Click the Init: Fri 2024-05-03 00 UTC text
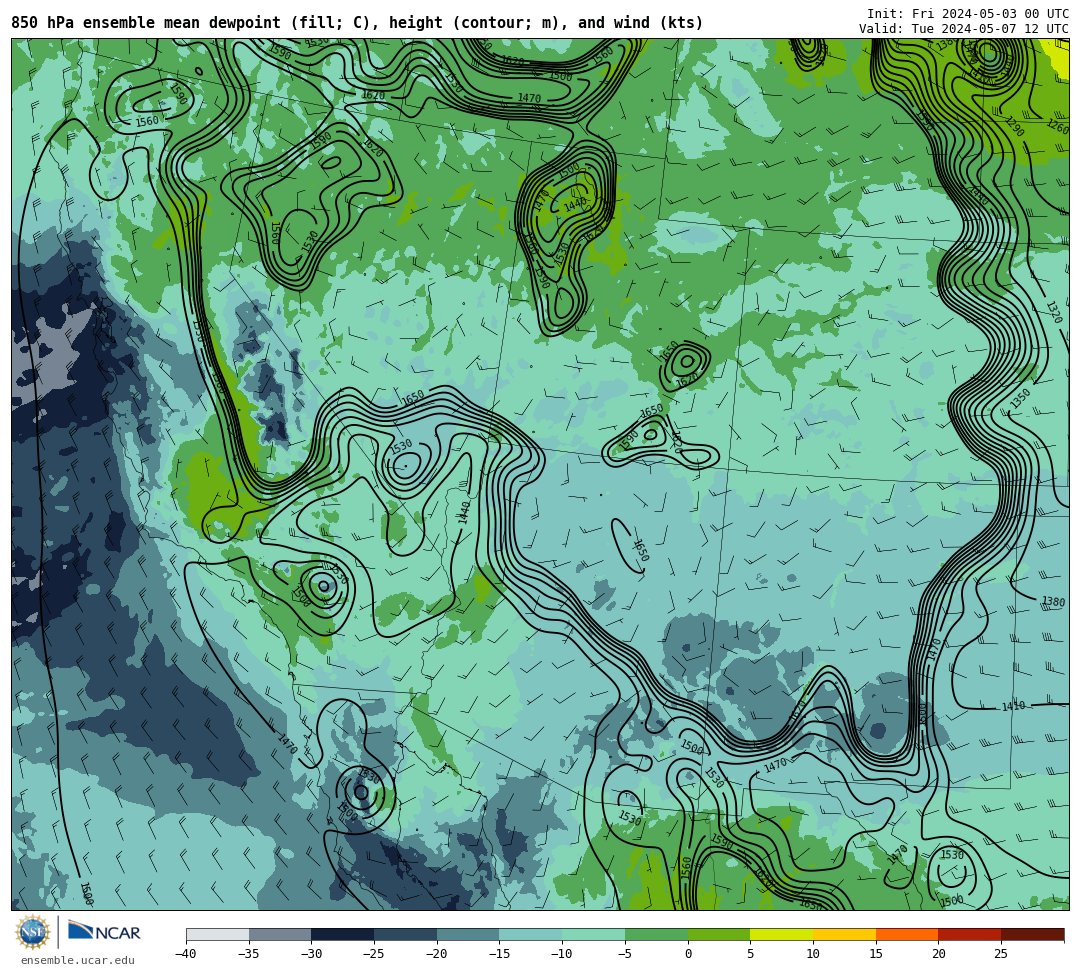1080x973 pixels. coord(968,14)
